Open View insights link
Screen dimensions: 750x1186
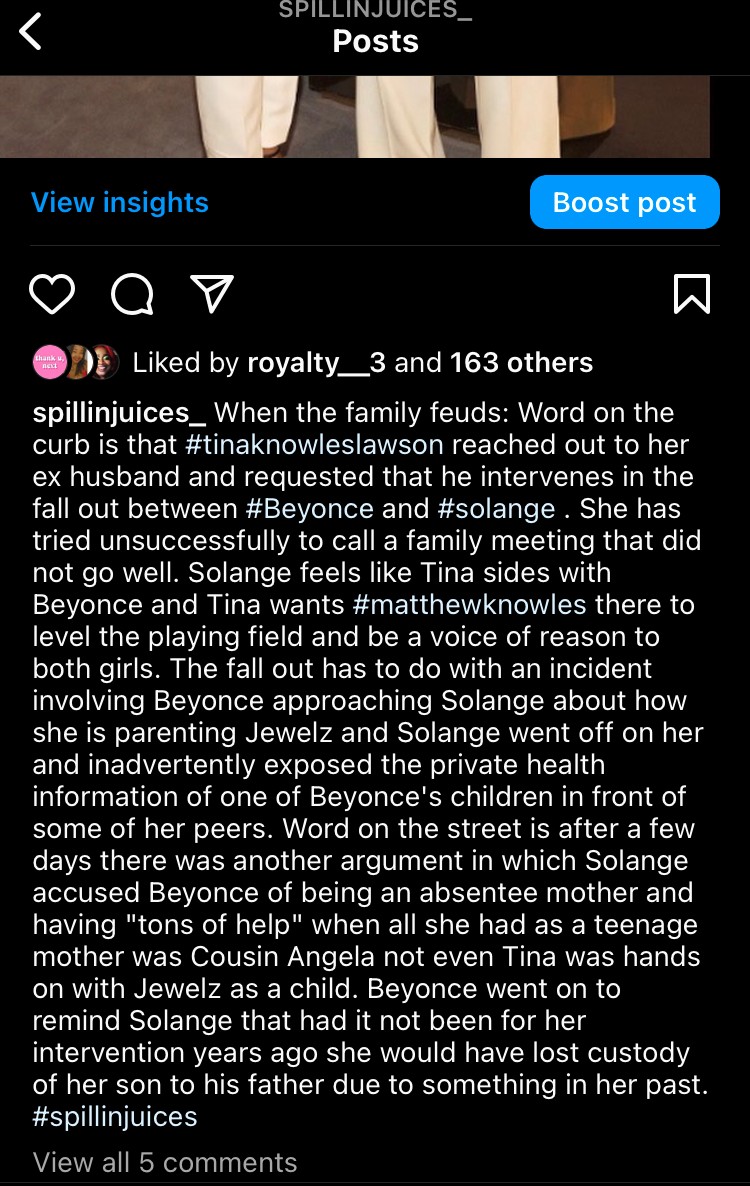120,202
